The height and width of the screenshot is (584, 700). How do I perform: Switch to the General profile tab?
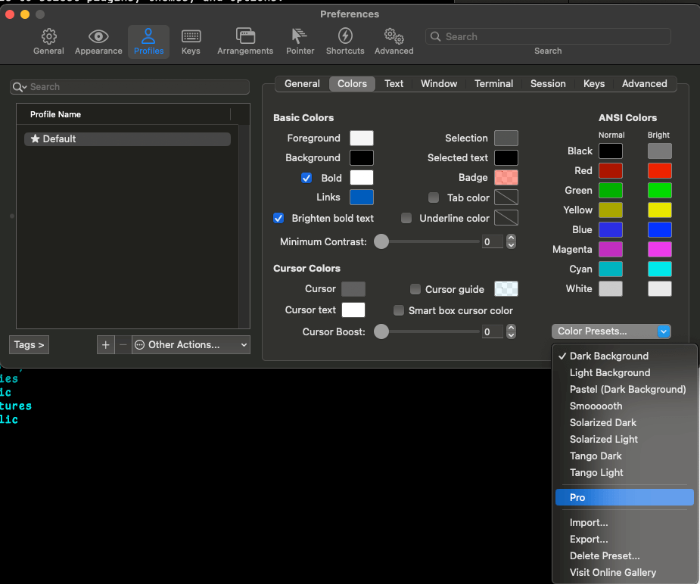tap(302, 84)
